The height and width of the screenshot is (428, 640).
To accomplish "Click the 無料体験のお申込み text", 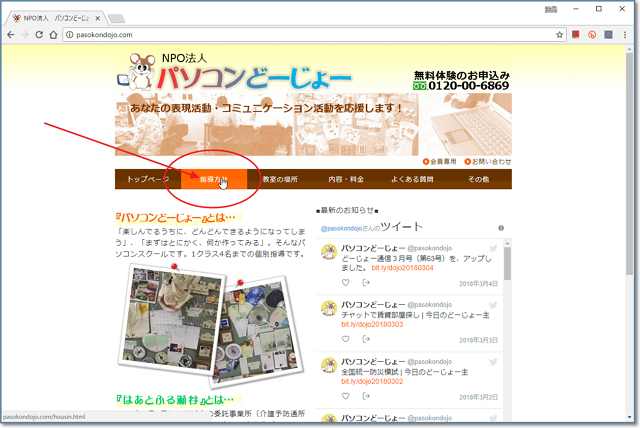I will [462, 75].
